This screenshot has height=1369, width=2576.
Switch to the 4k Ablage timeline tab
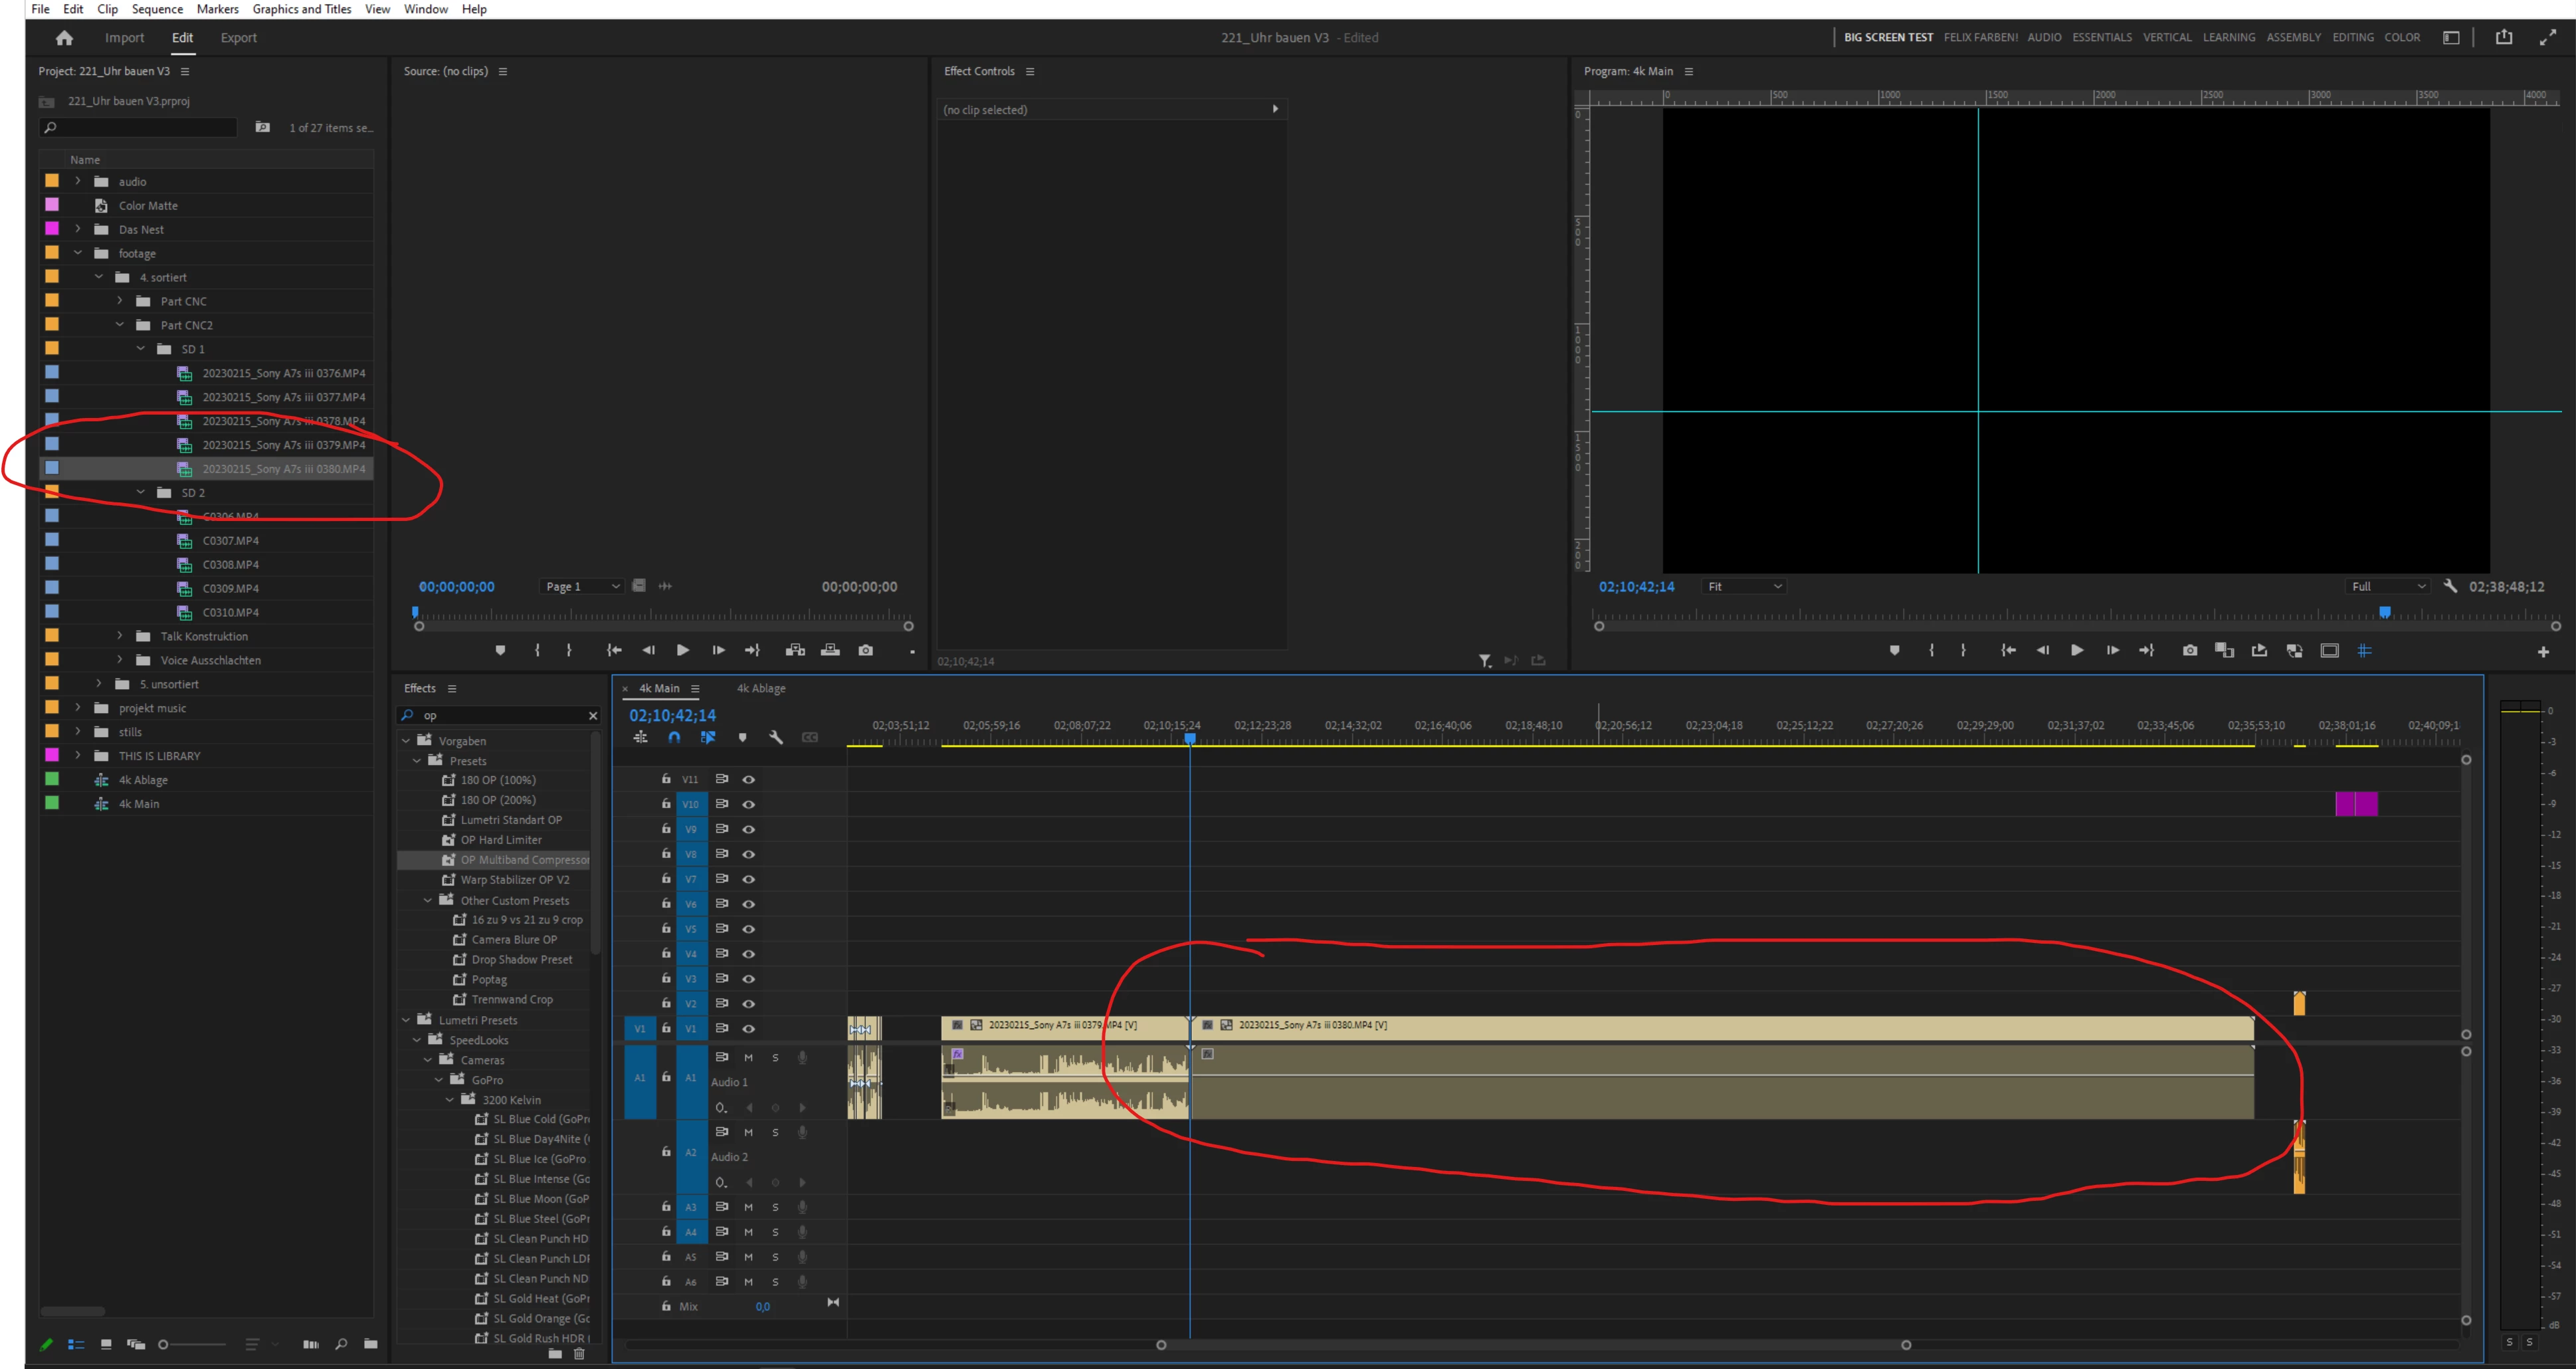(x=760, y=688)
